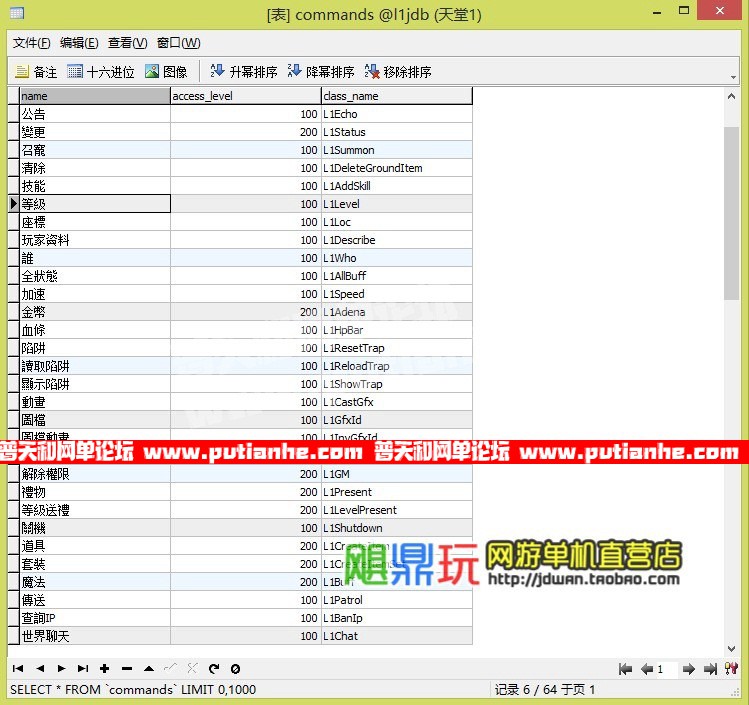Select the L1Patrol class cell
Screen dimensions: 749x705
(397, 600)
